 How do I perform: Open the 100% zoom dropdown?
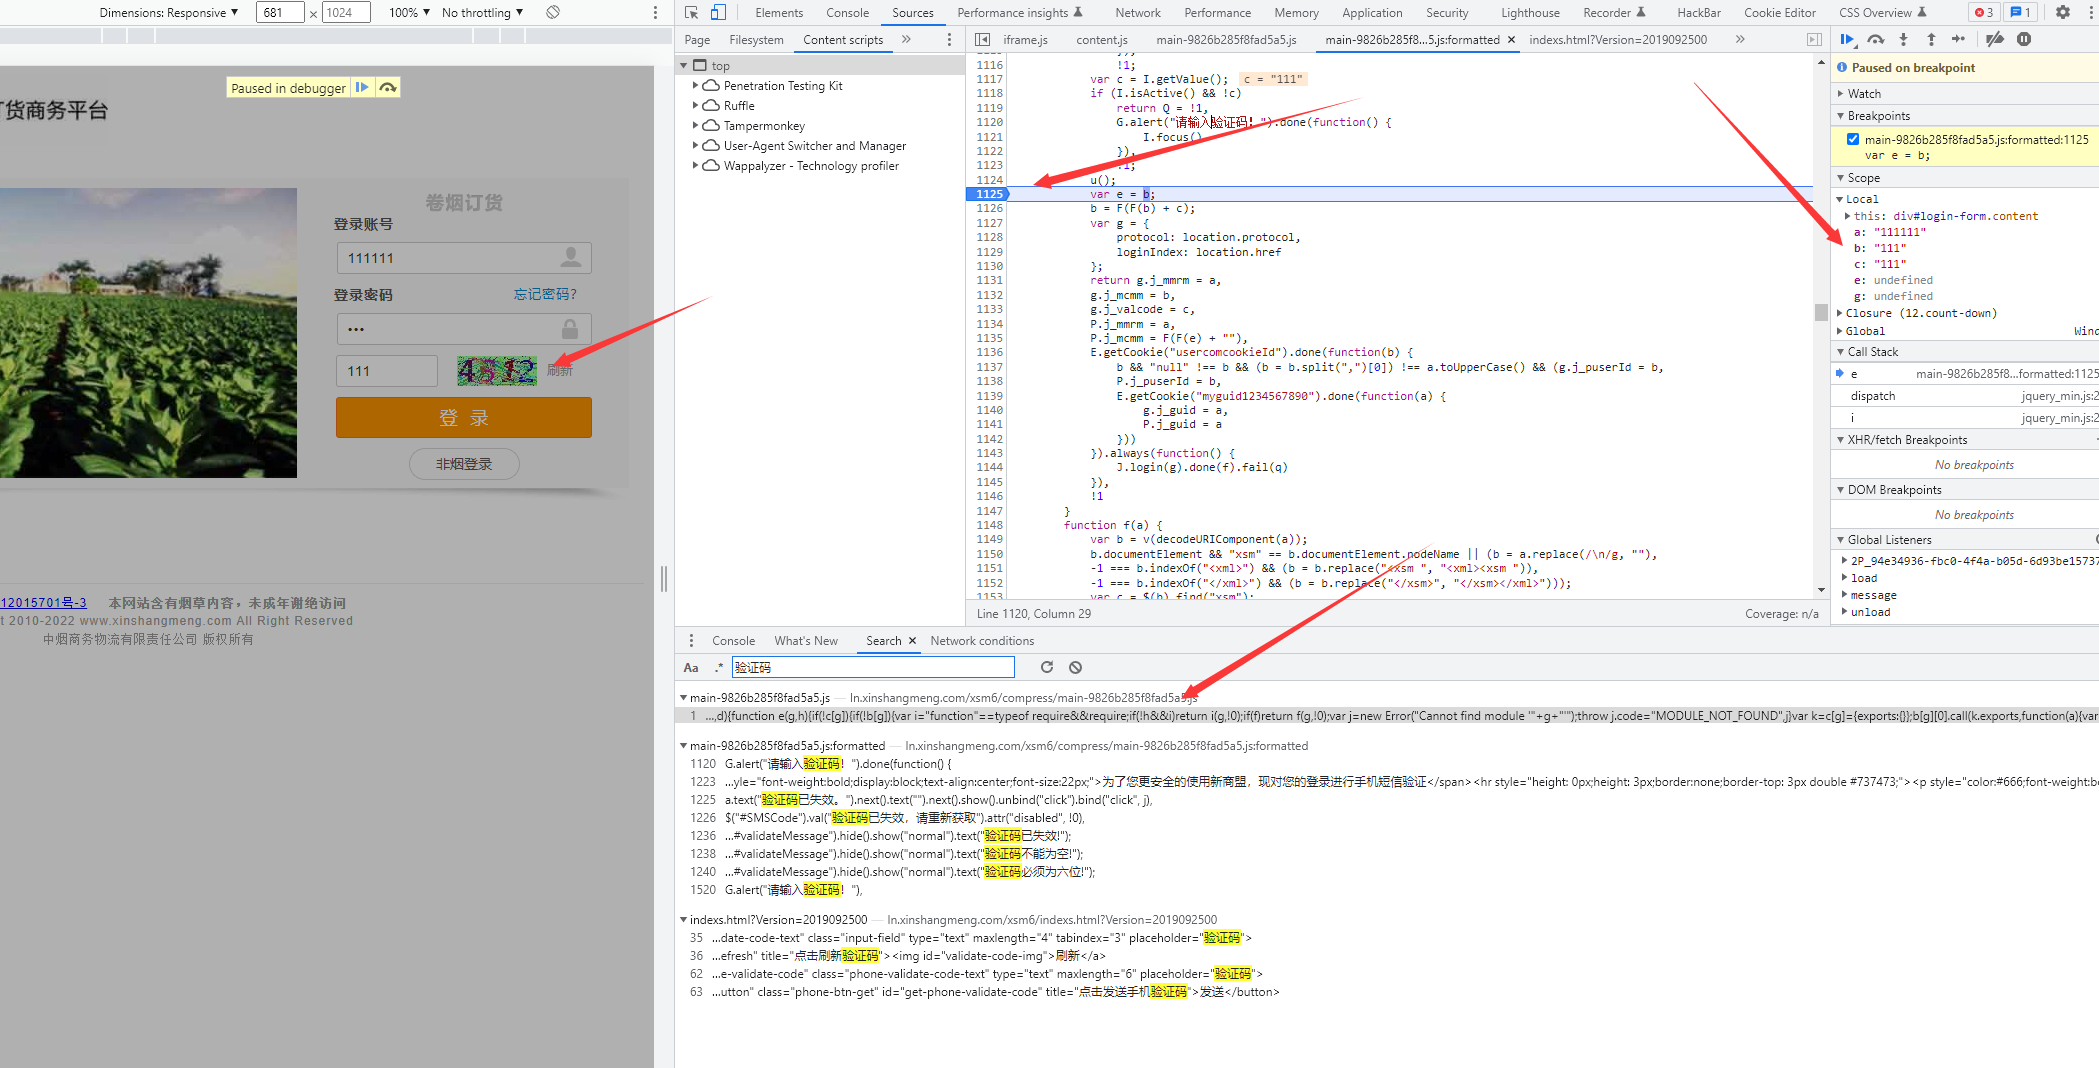tap(409, 12)
